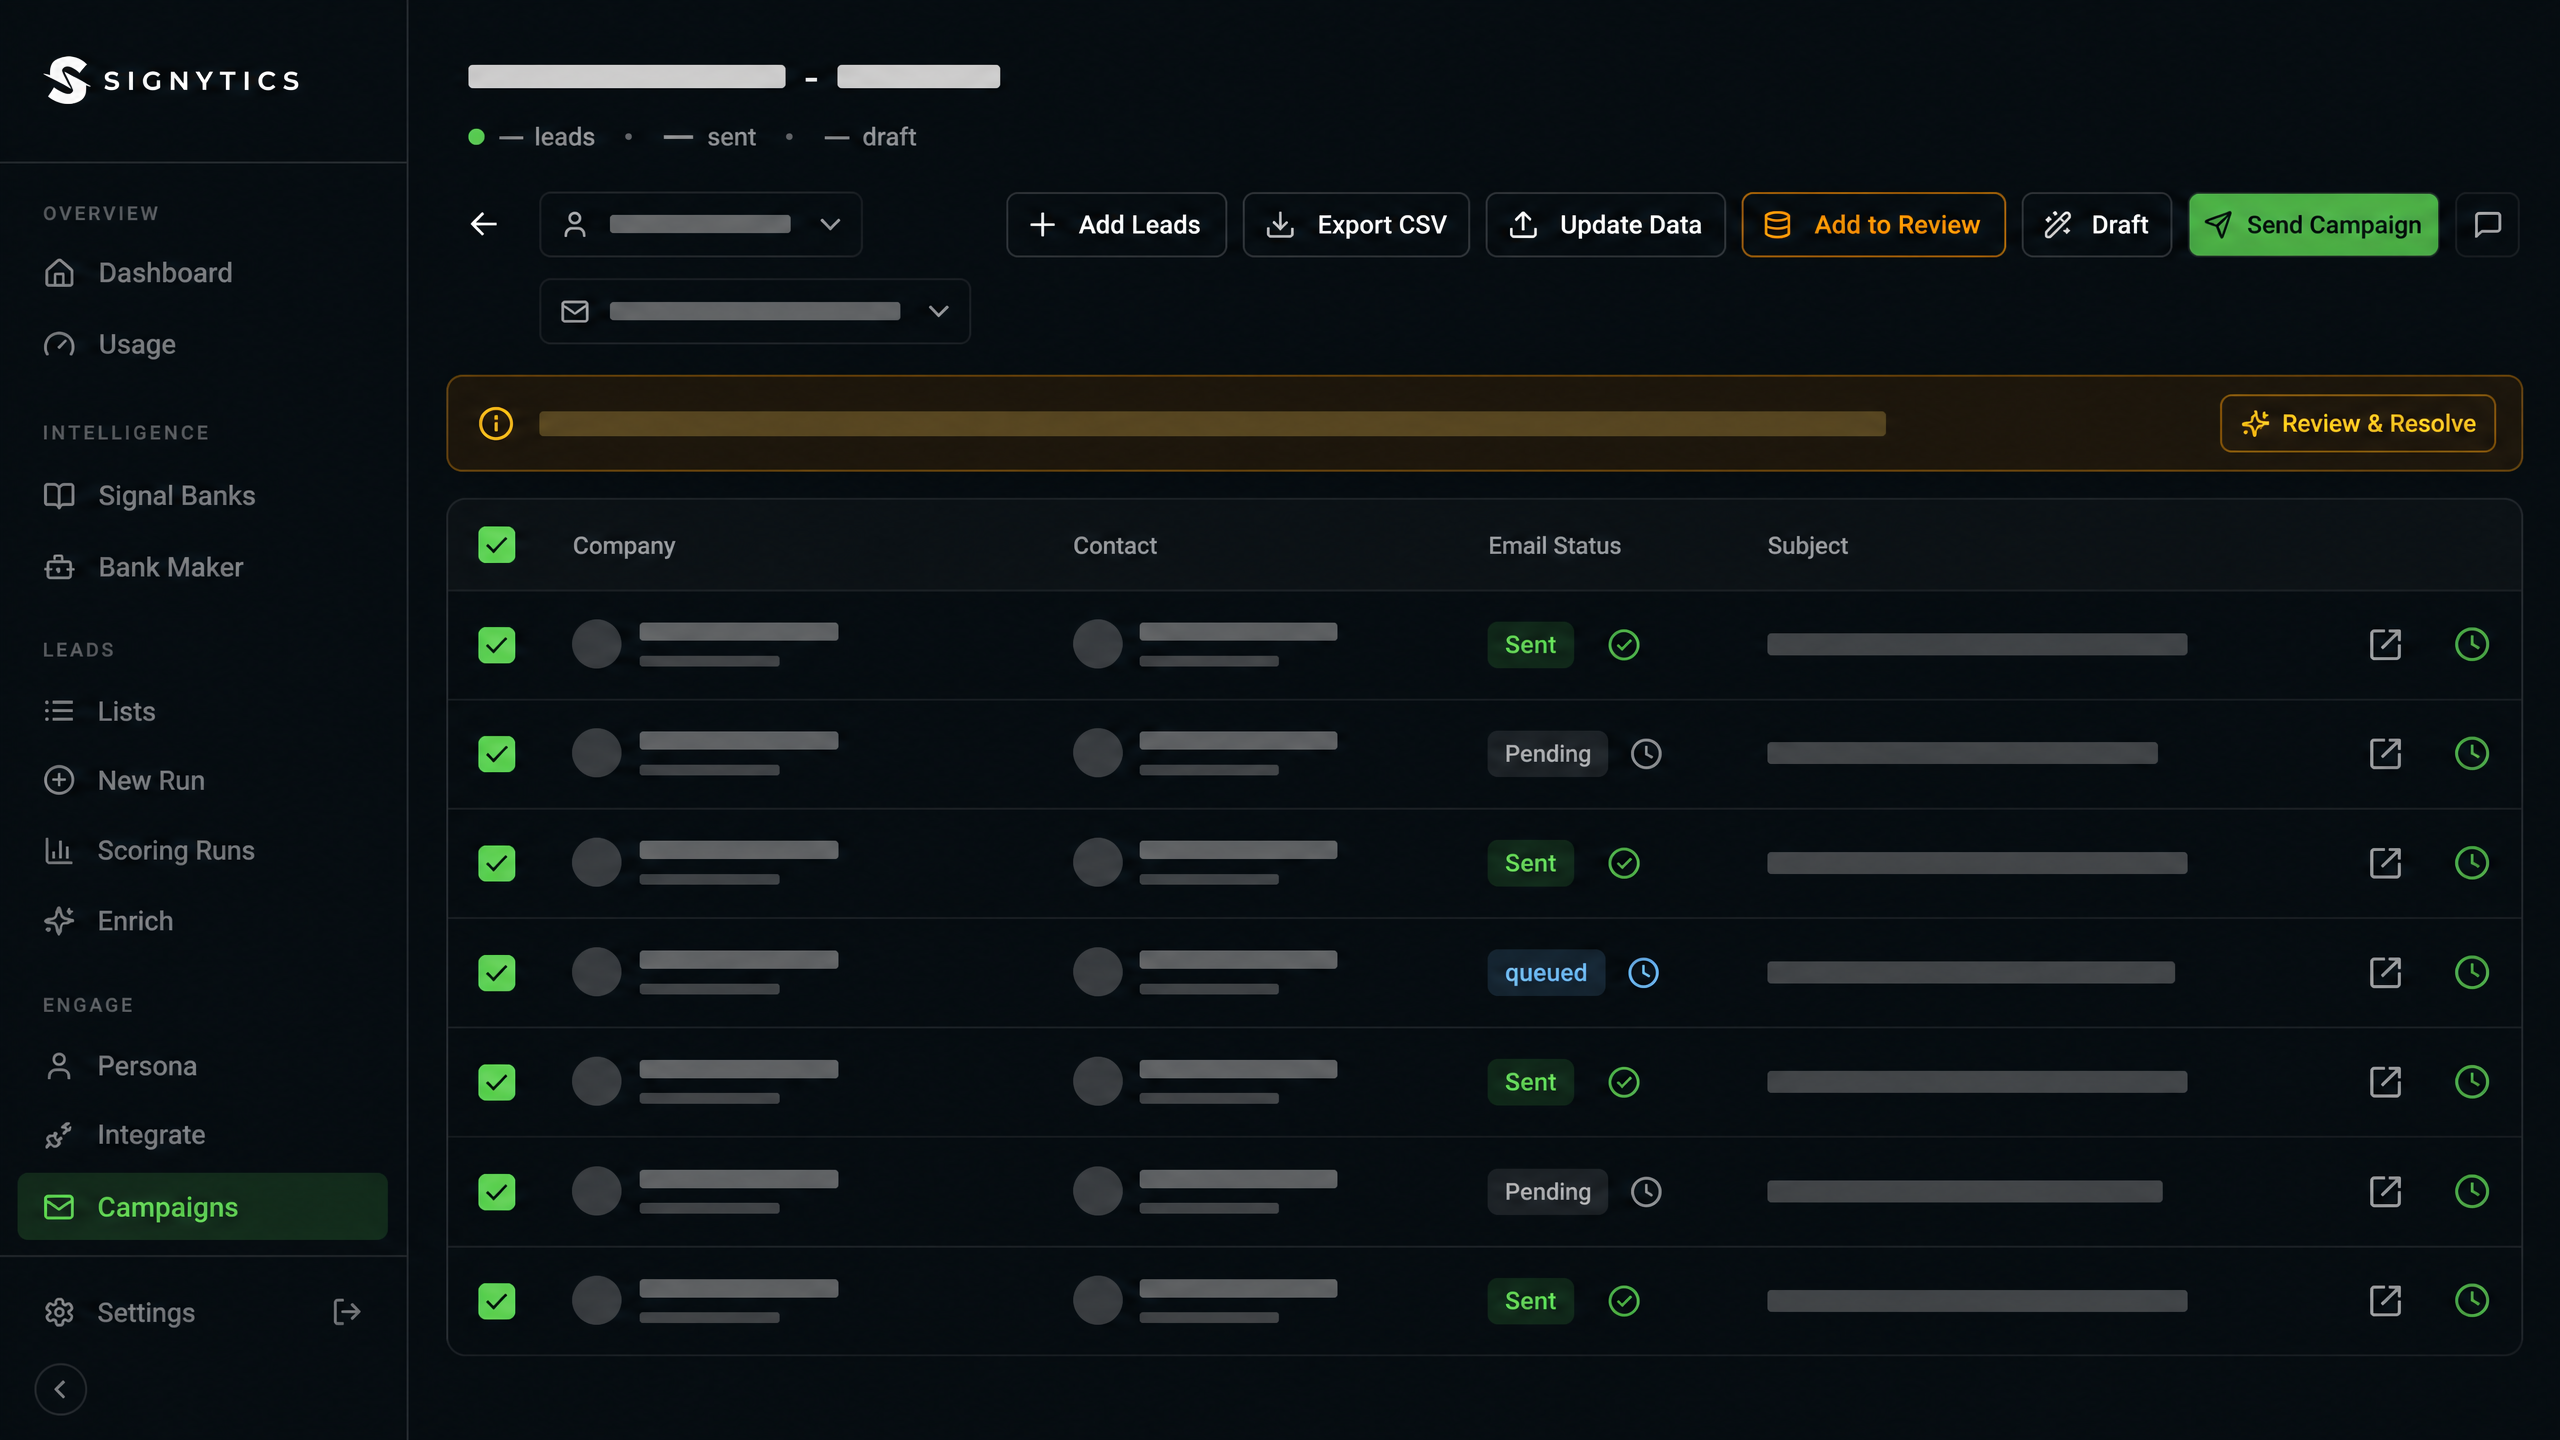The width and height of the screenshot is (2560, 1440).
Task: Click the Email Status column header
Action: pos(1554,545)
